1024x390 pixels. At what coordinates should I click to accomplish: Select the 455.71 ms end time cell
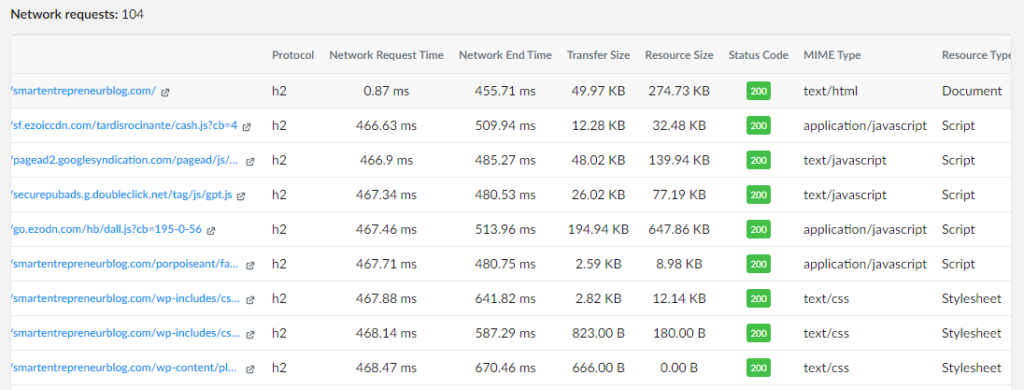[x=505, y=91]
